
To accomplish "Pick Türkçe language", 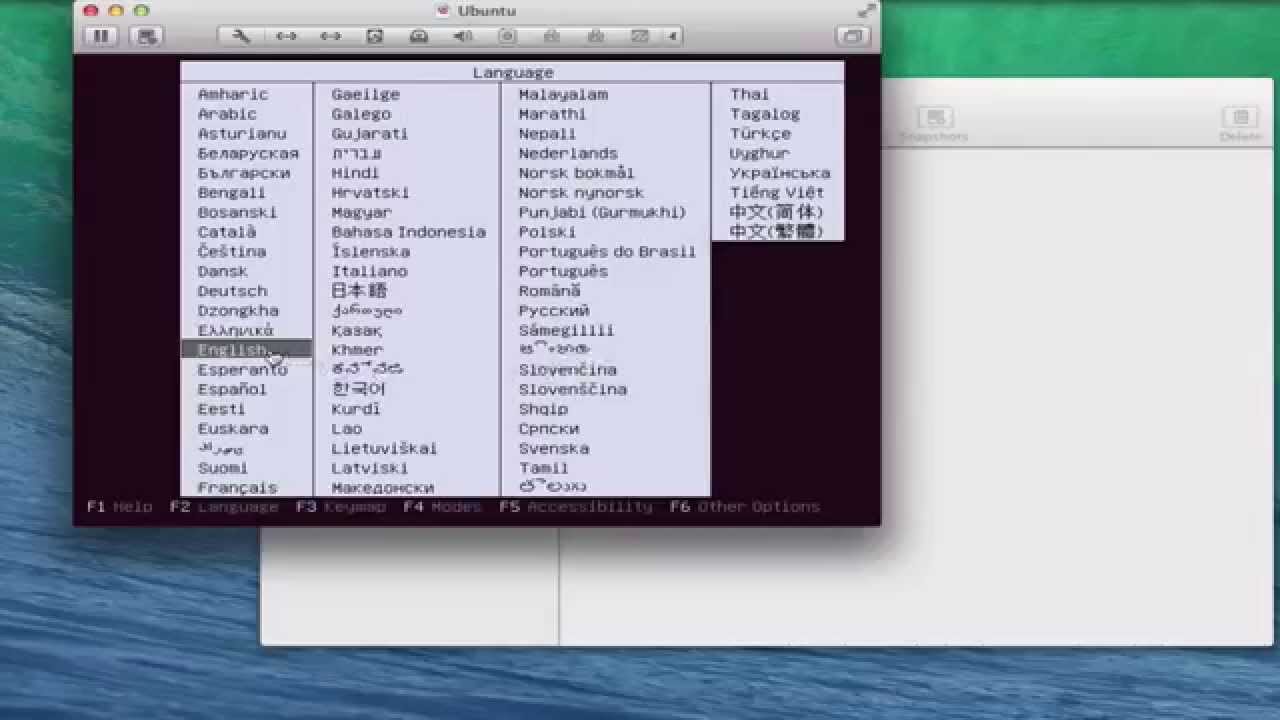I will (761, 133).
